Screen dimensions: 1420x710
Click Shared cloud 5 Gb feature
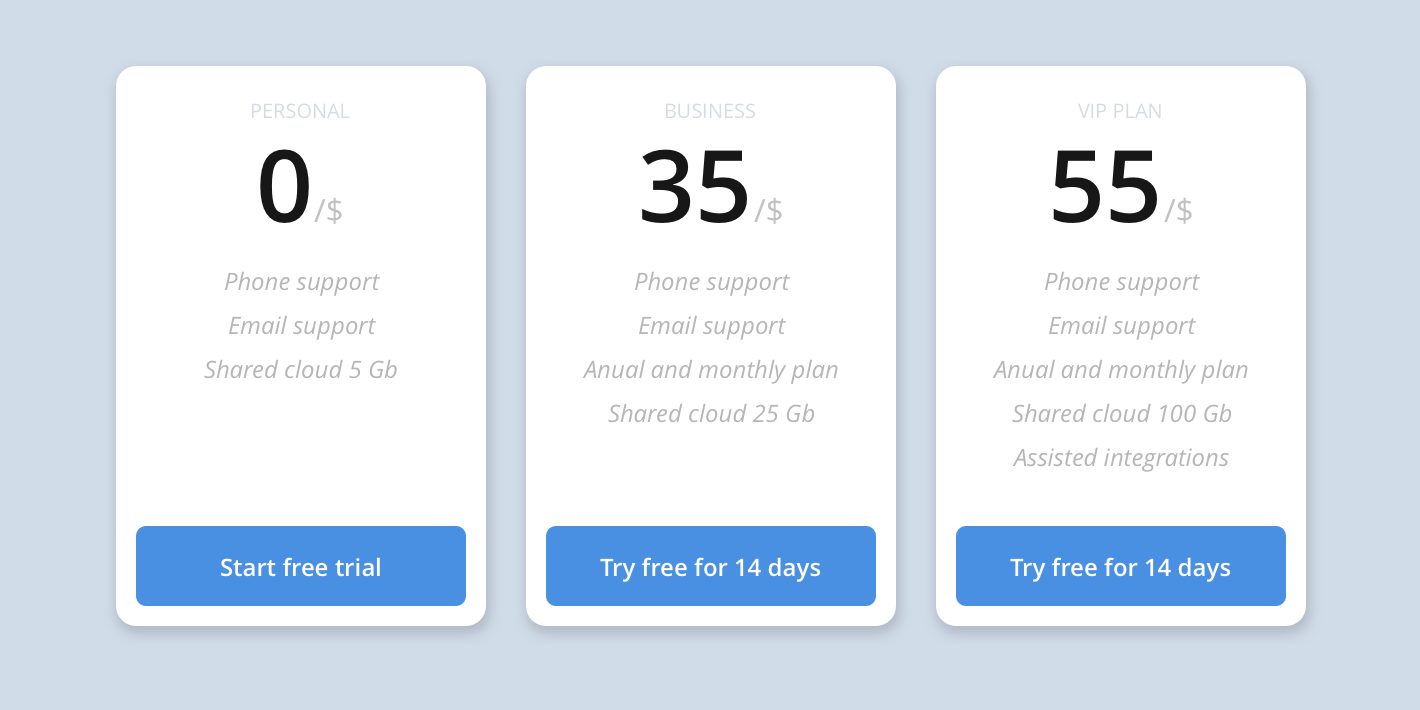point(301,370)
